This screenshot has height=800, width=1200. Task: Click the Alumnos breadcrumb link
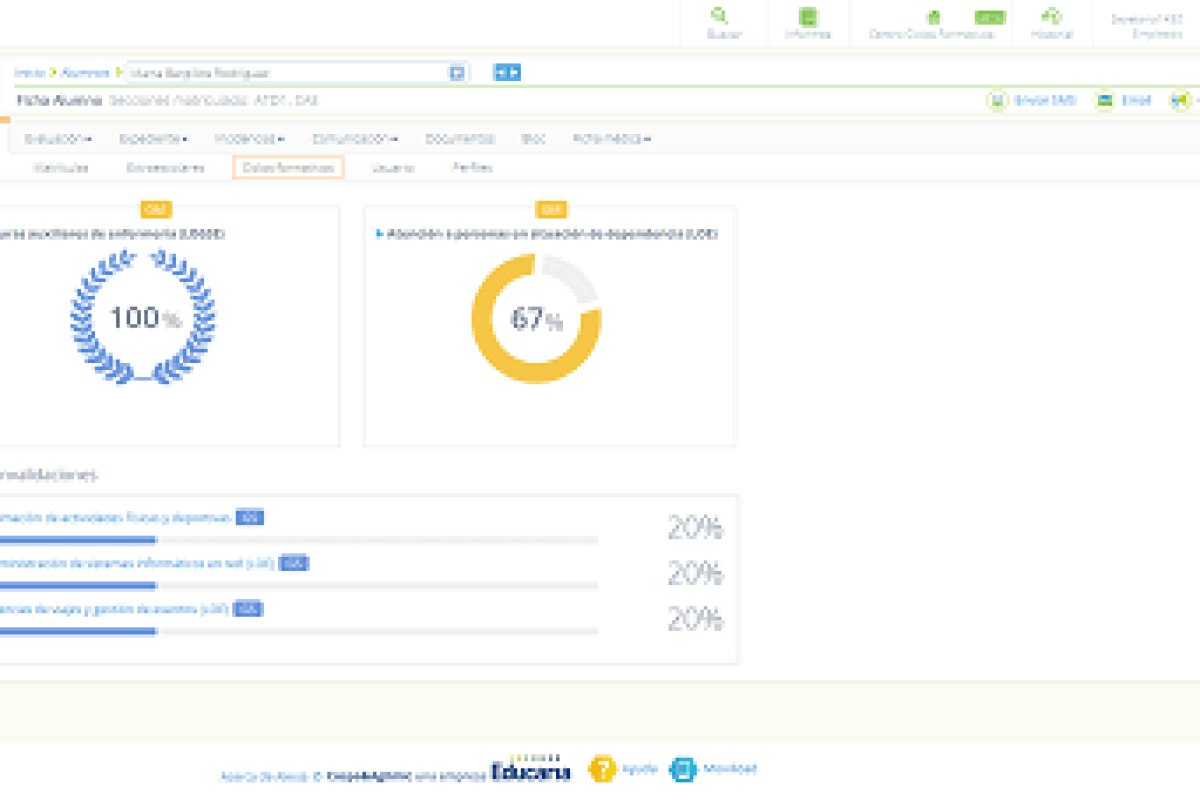point(85,73)
